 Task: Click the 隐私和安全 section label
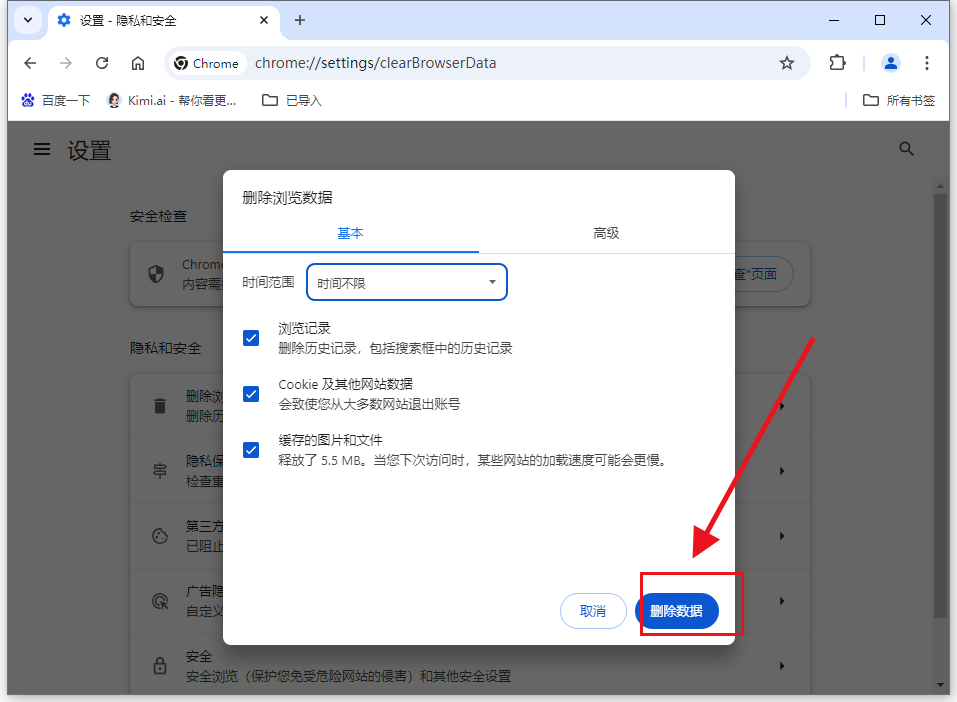(x=165, y=348)
